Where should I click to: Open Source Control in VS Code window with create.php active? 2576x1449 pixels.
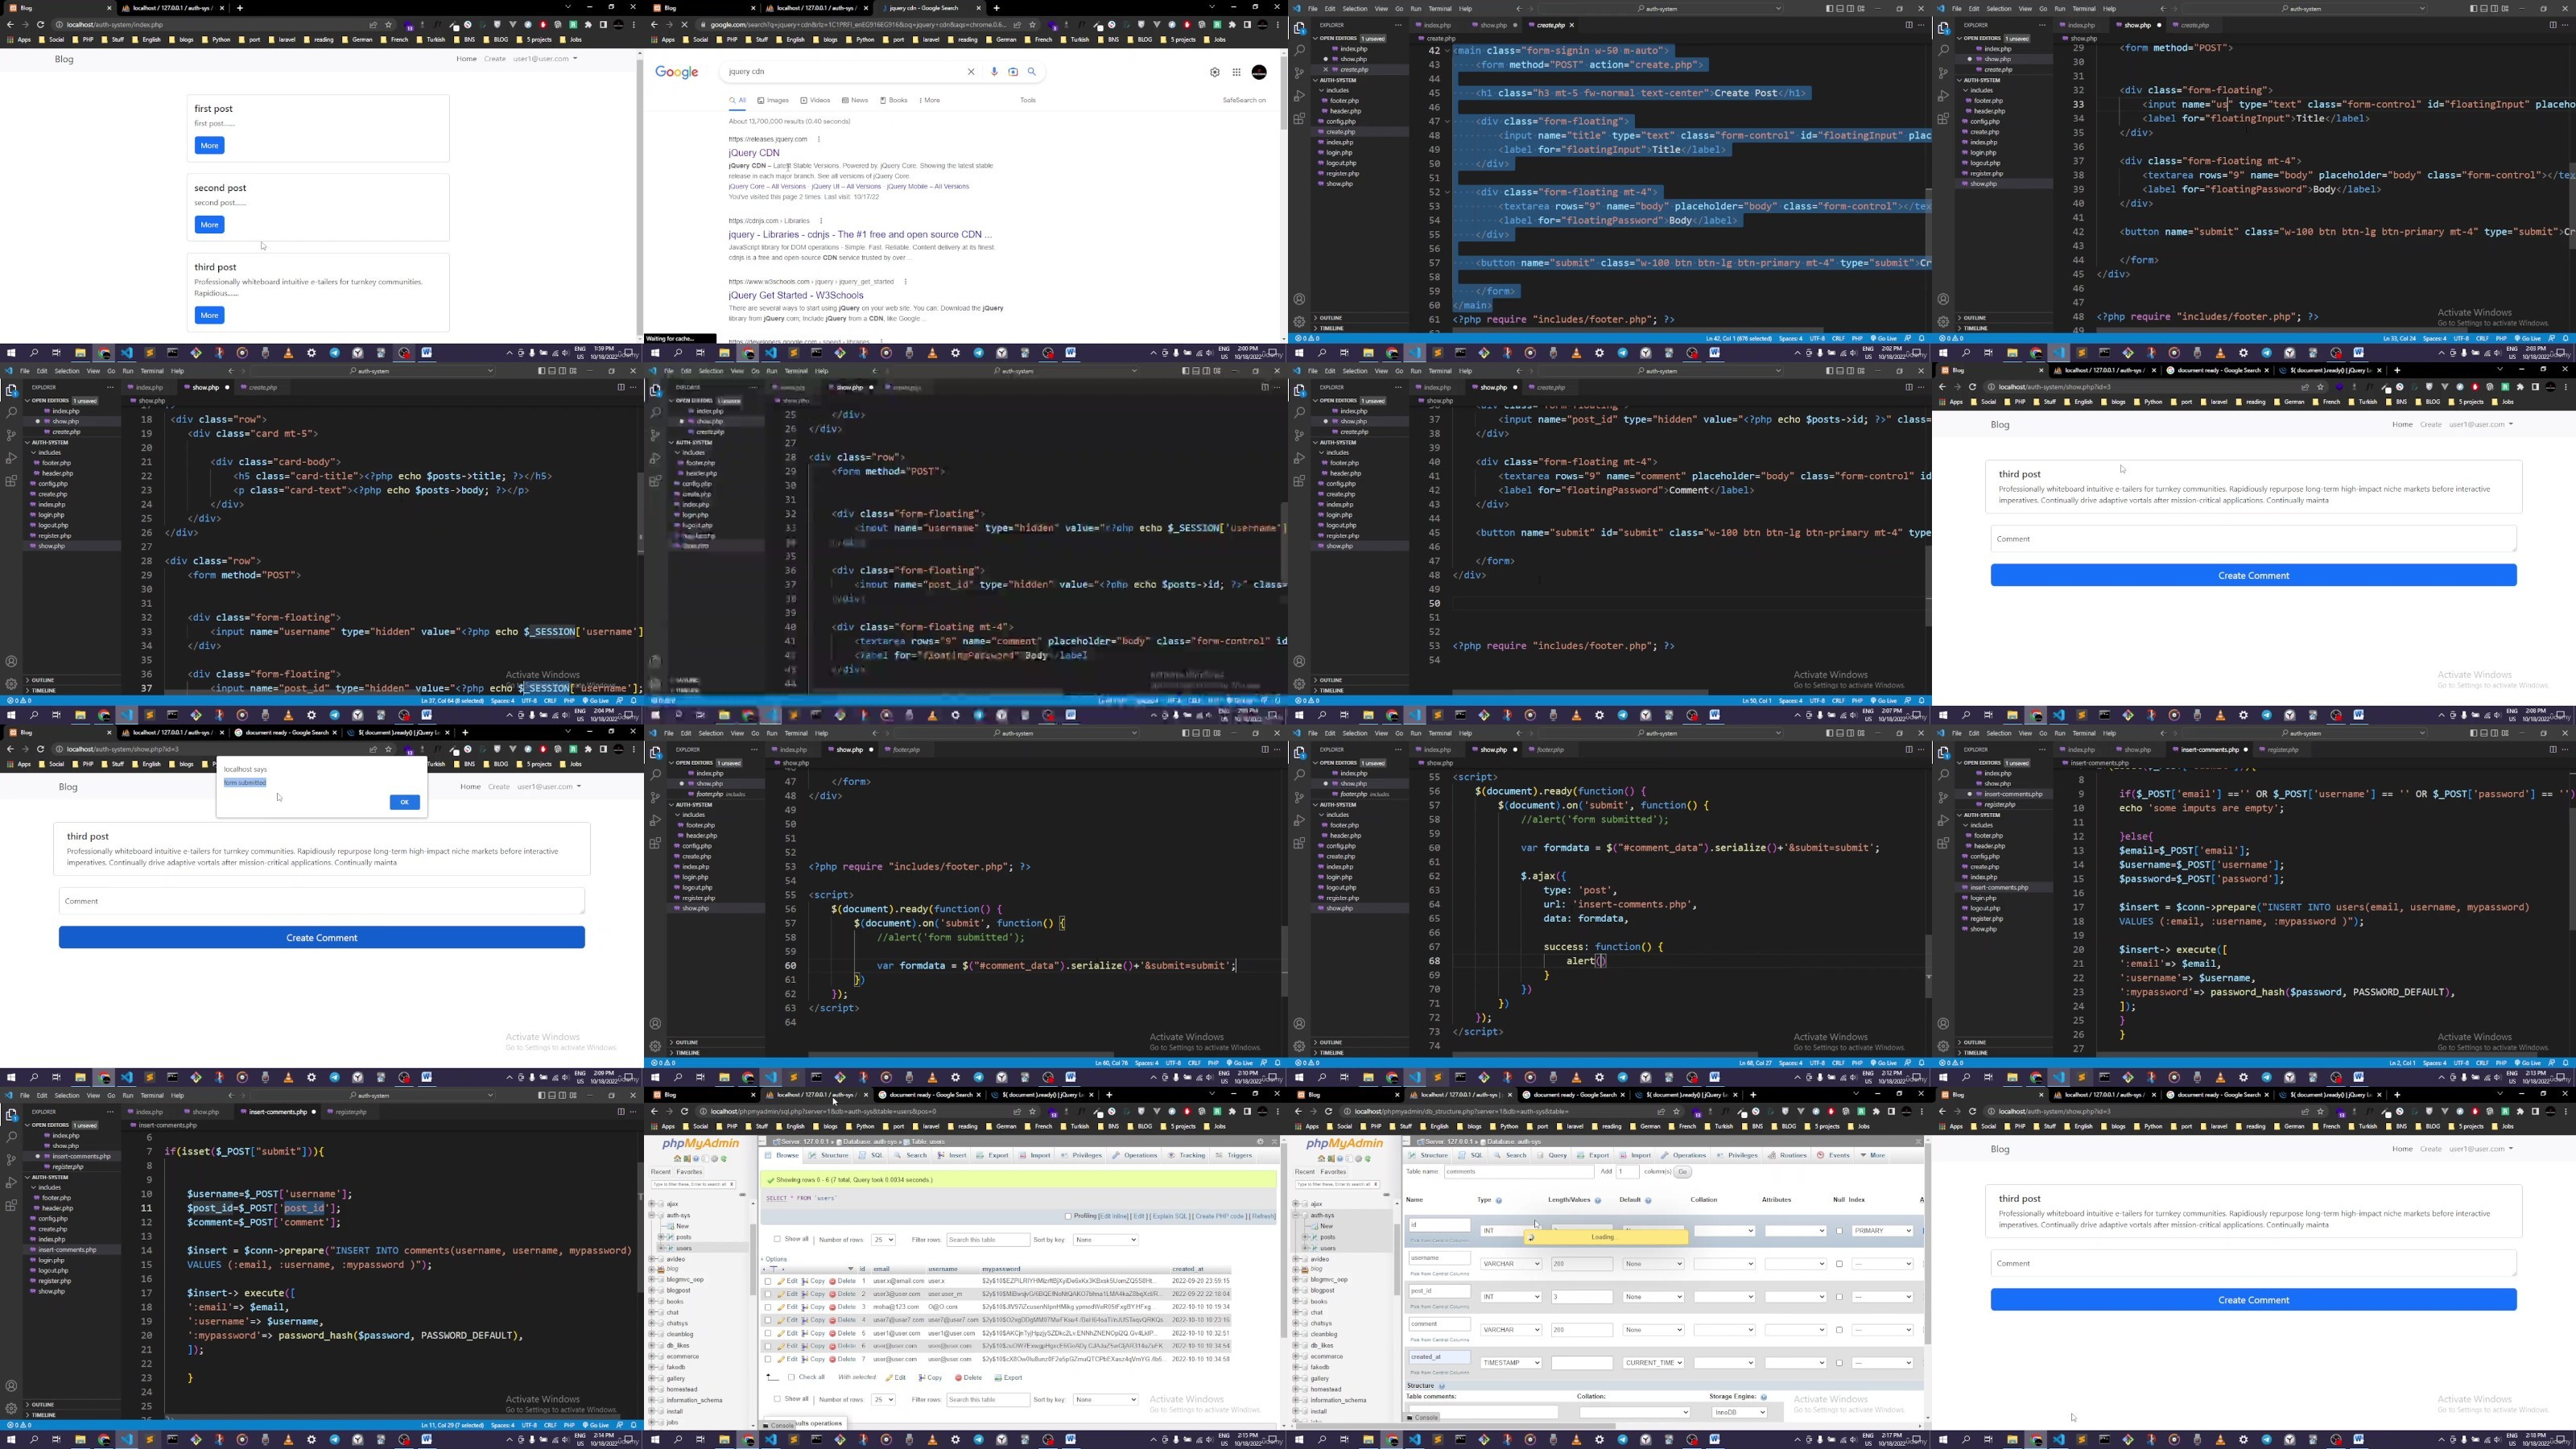[x=1299, y=73]
